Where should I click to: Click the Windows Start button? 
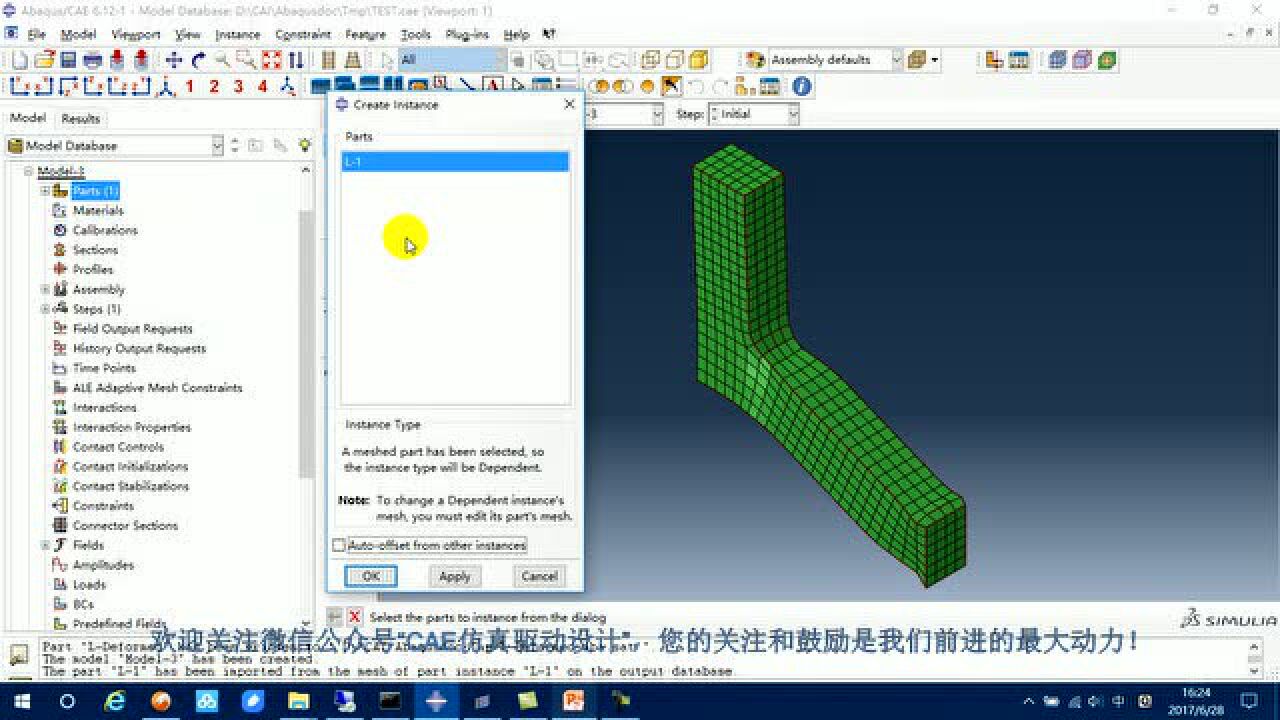click(x=22, y=701)
